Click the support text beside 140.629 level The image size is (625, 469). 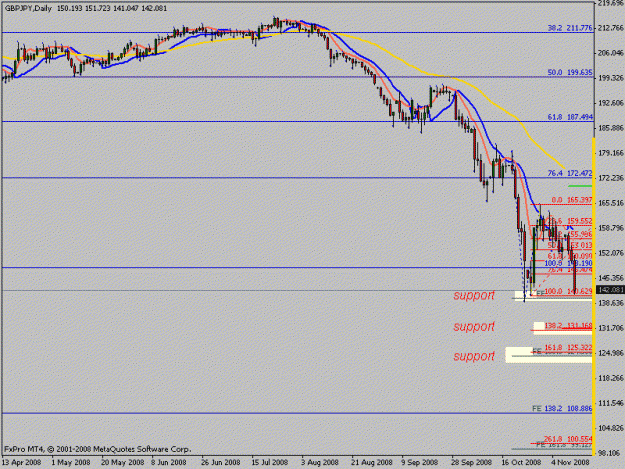click(x=474, y=295)
